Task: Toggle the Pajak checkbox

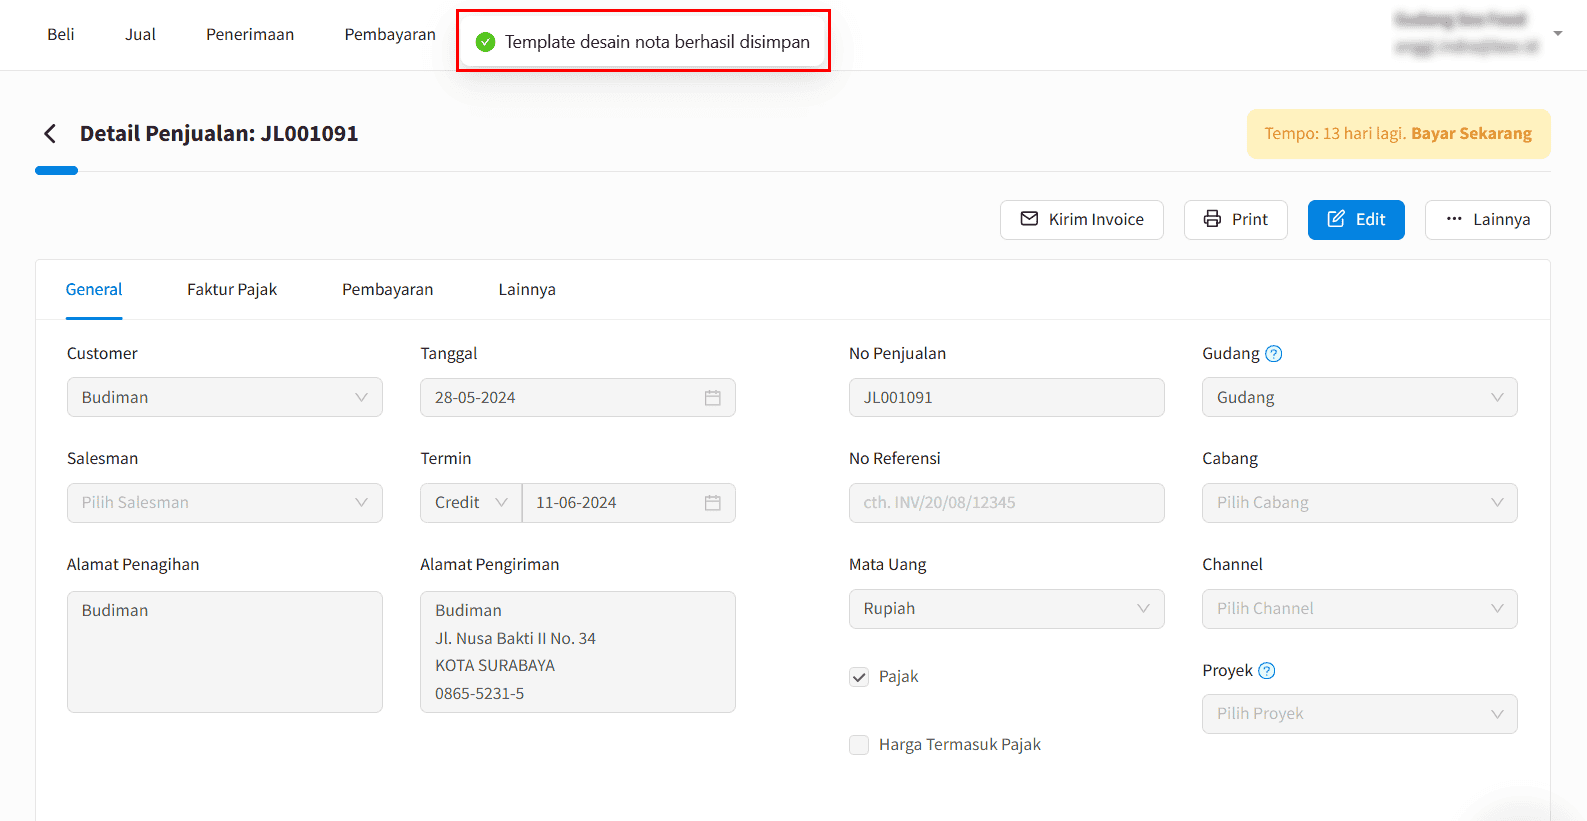Action: [x=859, y=677]
